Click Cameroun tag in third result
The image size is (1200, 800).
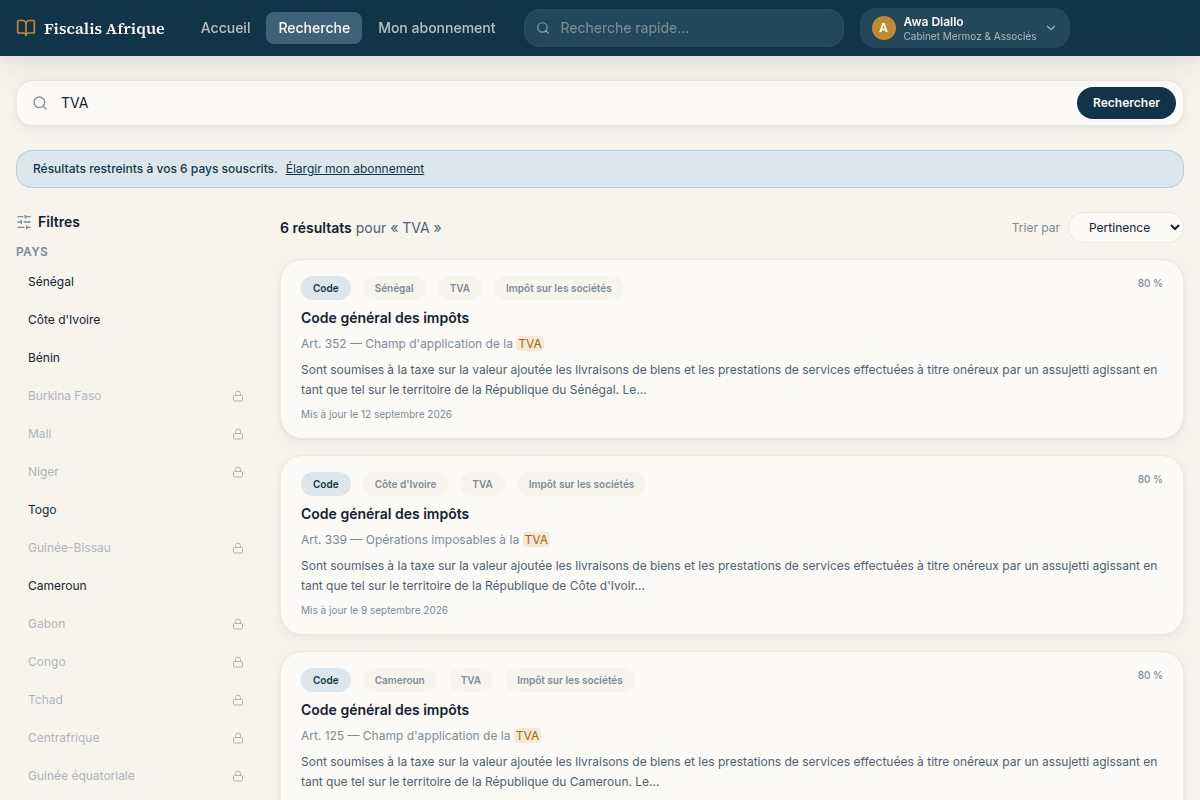tap(400, 680)
